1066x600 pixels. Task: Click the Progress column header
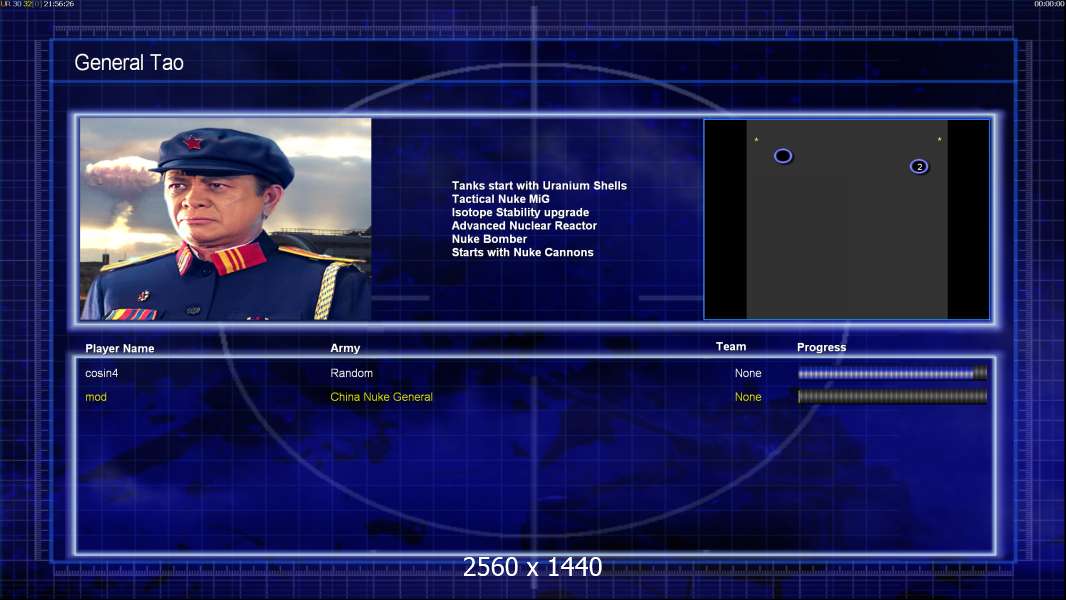coord(821,348)
